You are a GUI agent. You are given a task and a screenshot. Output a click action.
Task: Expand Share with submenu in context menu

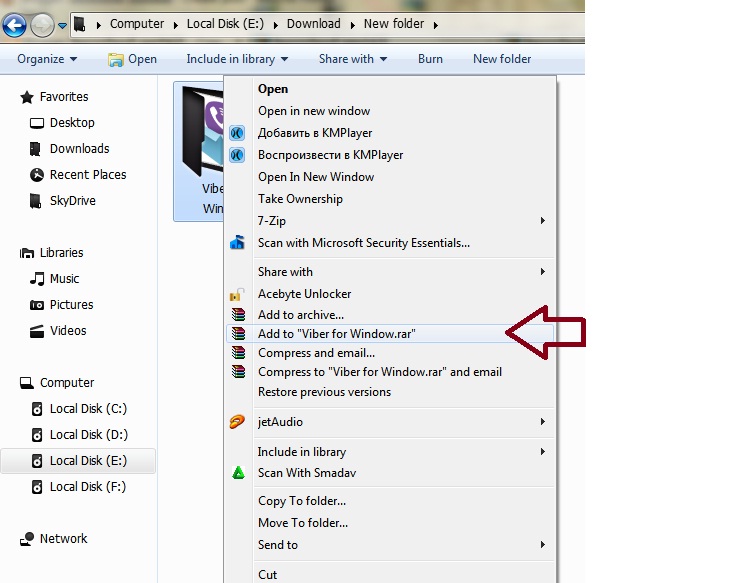point(390,272)
